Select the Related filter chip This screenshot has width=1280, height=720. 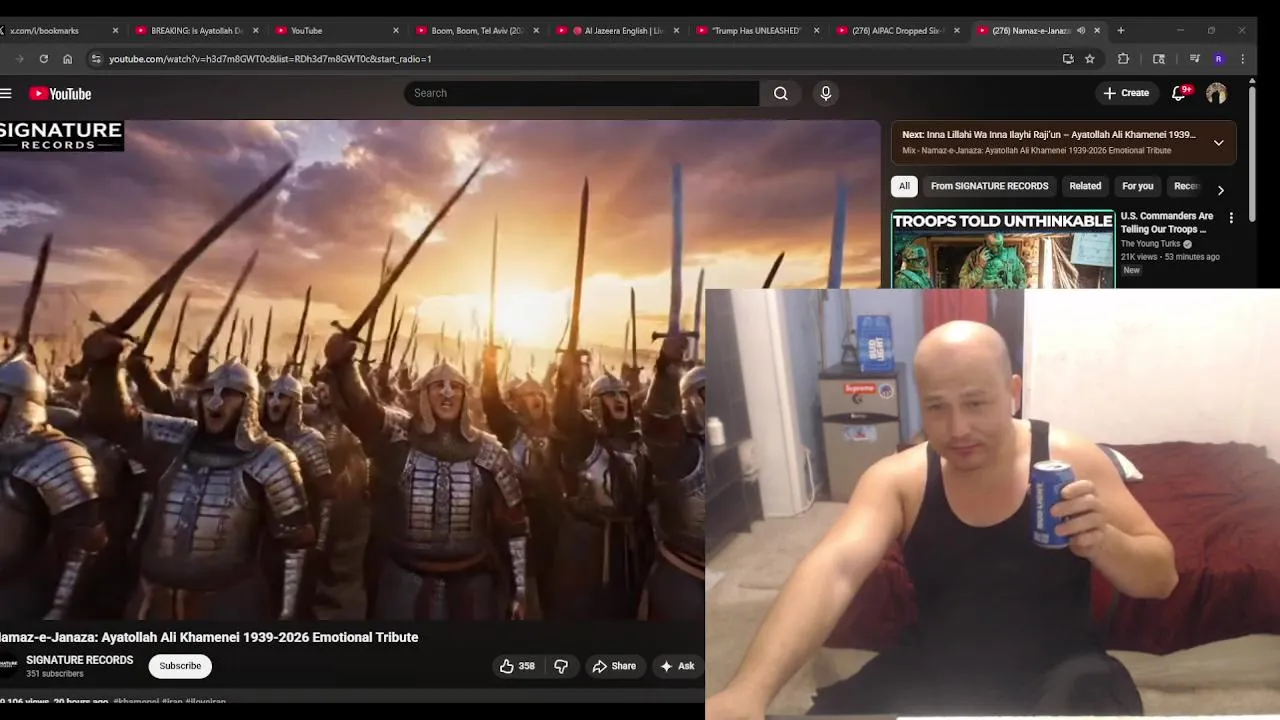(x=1085, y=186)
